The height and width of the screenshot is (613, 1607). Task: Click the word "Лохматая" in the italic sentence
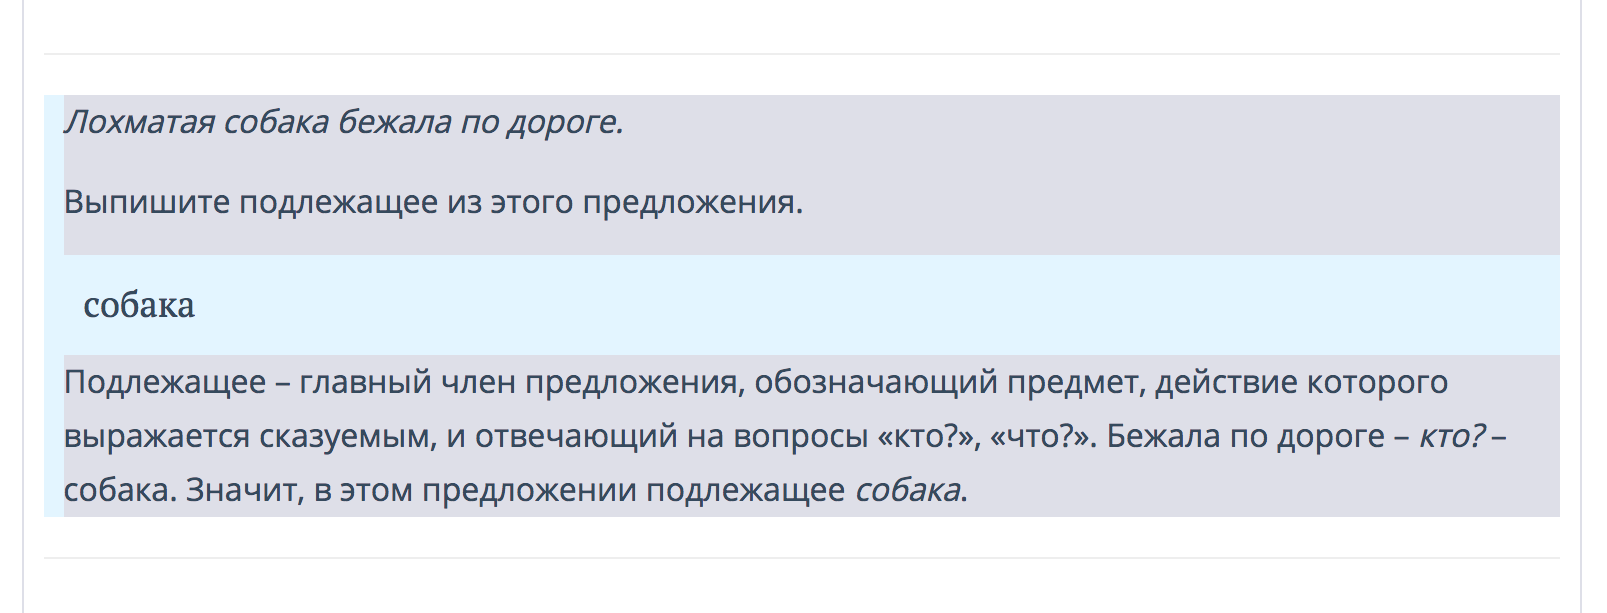(139, 122)
